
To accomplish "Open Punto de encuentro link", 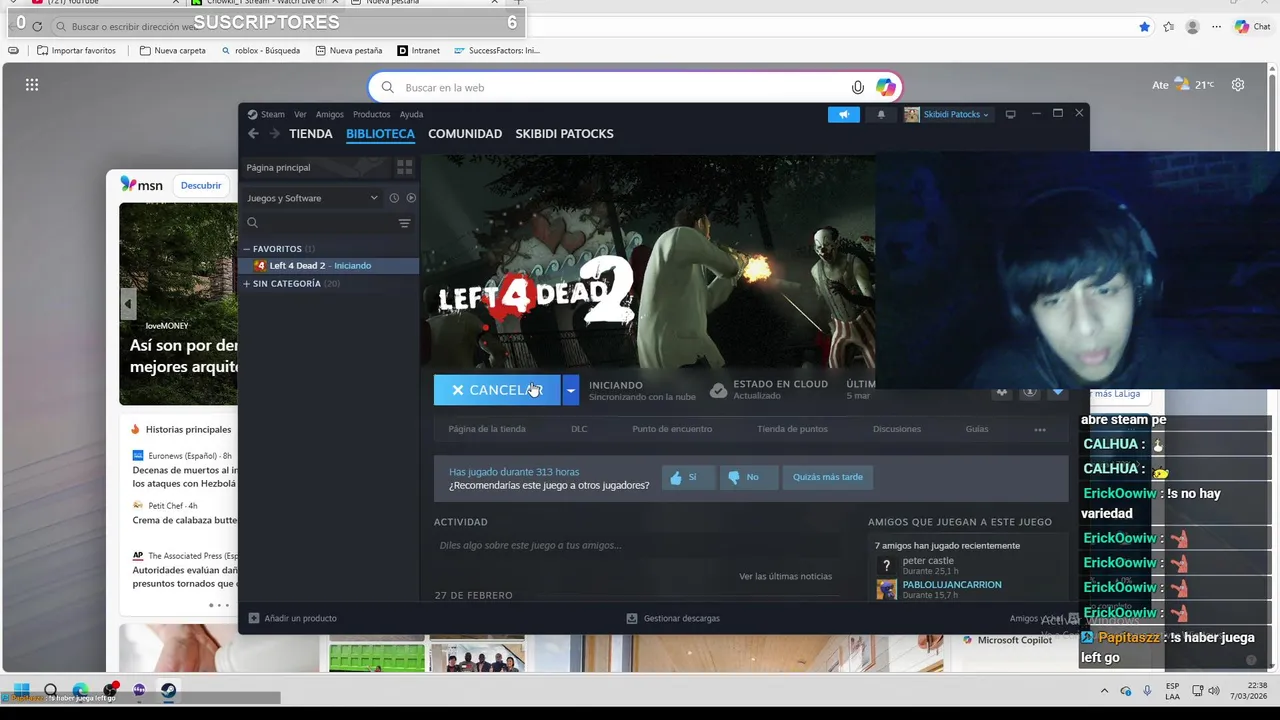I will pyautogui.click(x=672, y=429).
